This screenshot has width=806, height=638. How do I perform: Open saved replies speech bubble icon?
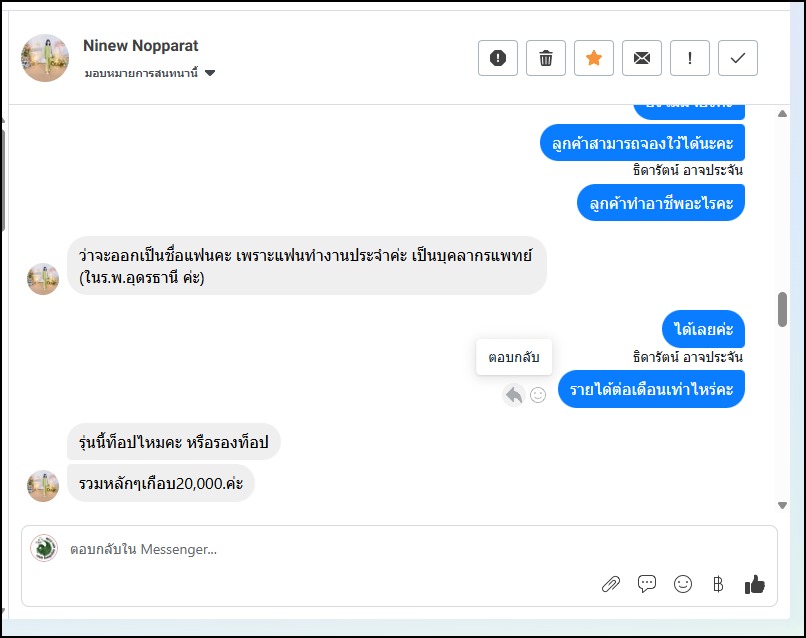tap(647, 585)
